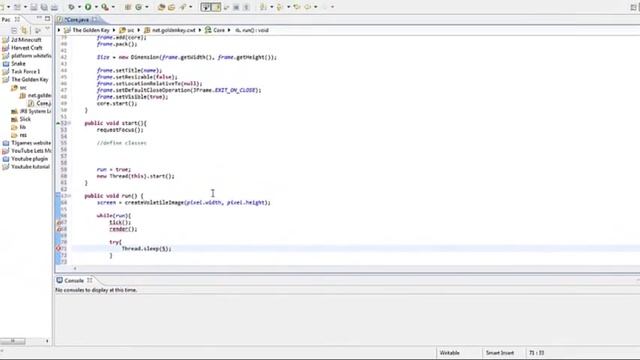Click the Open Task toolbar icon

pos(171,7)
